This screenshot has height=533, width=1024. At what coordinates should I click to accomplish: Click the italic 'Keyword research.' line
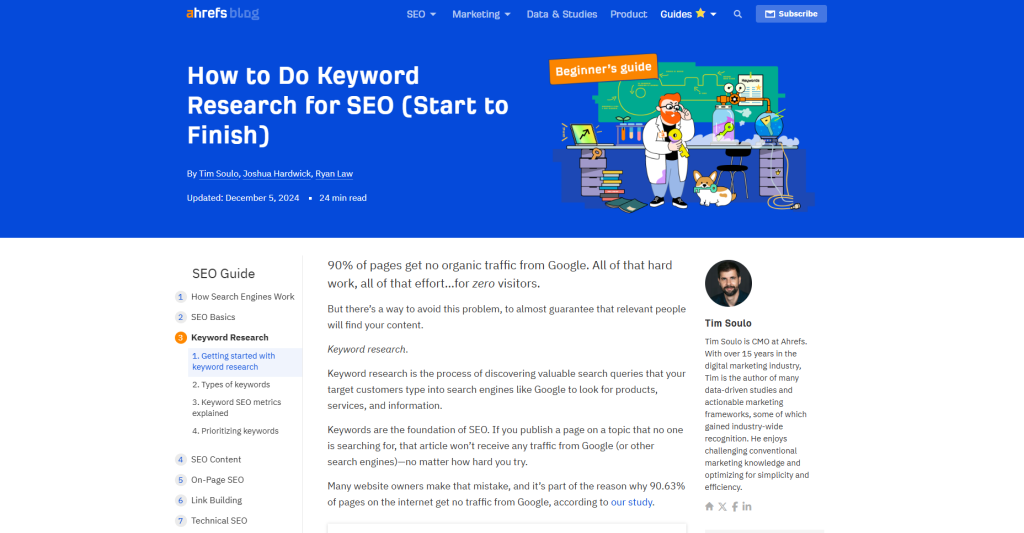368,349
